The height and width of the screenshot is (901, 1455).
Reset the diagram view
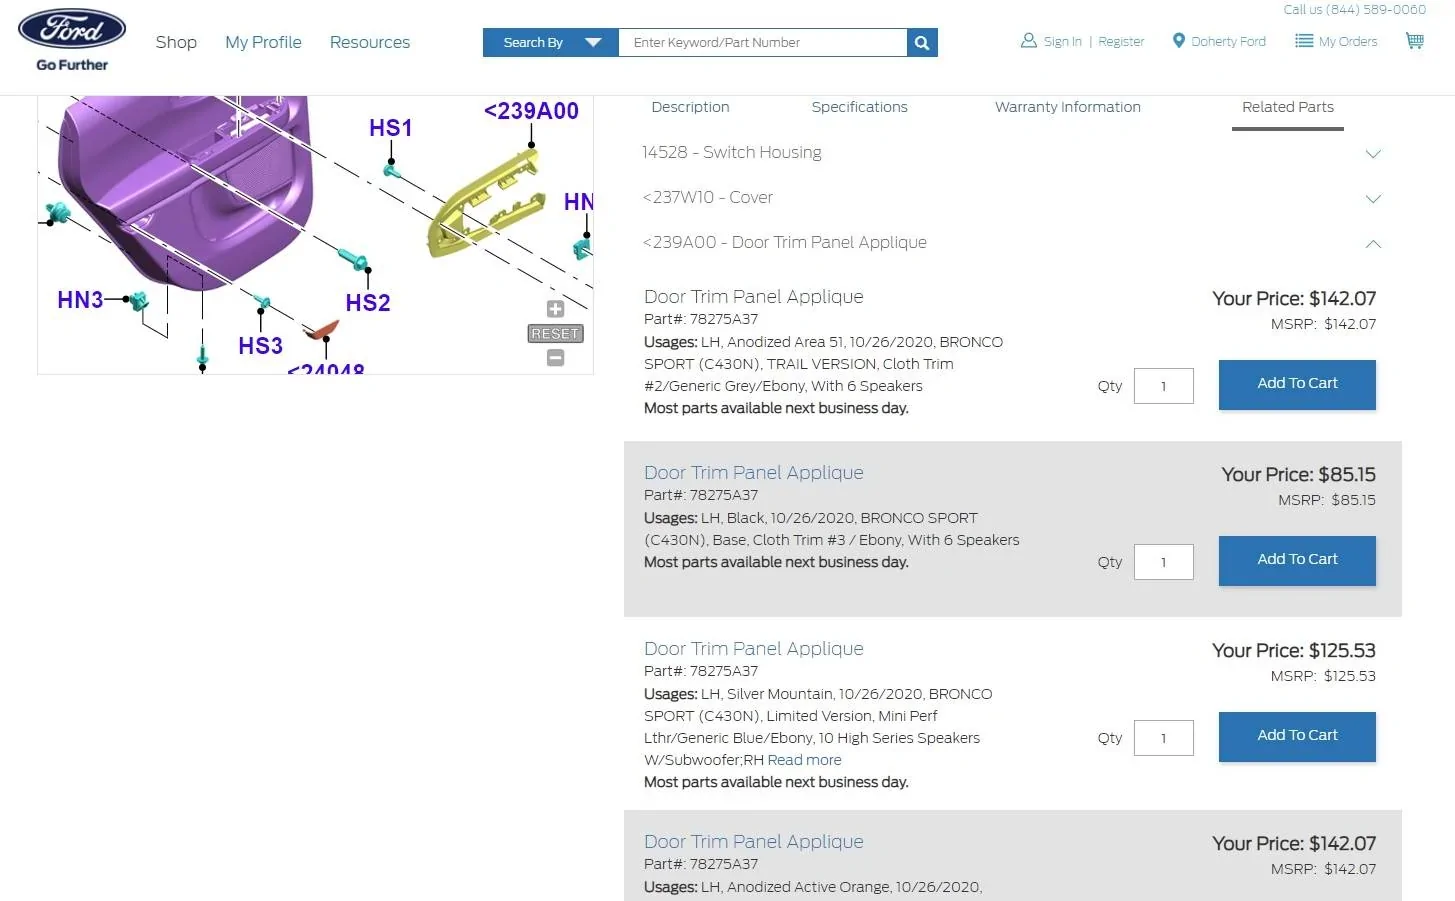[556, 334]
